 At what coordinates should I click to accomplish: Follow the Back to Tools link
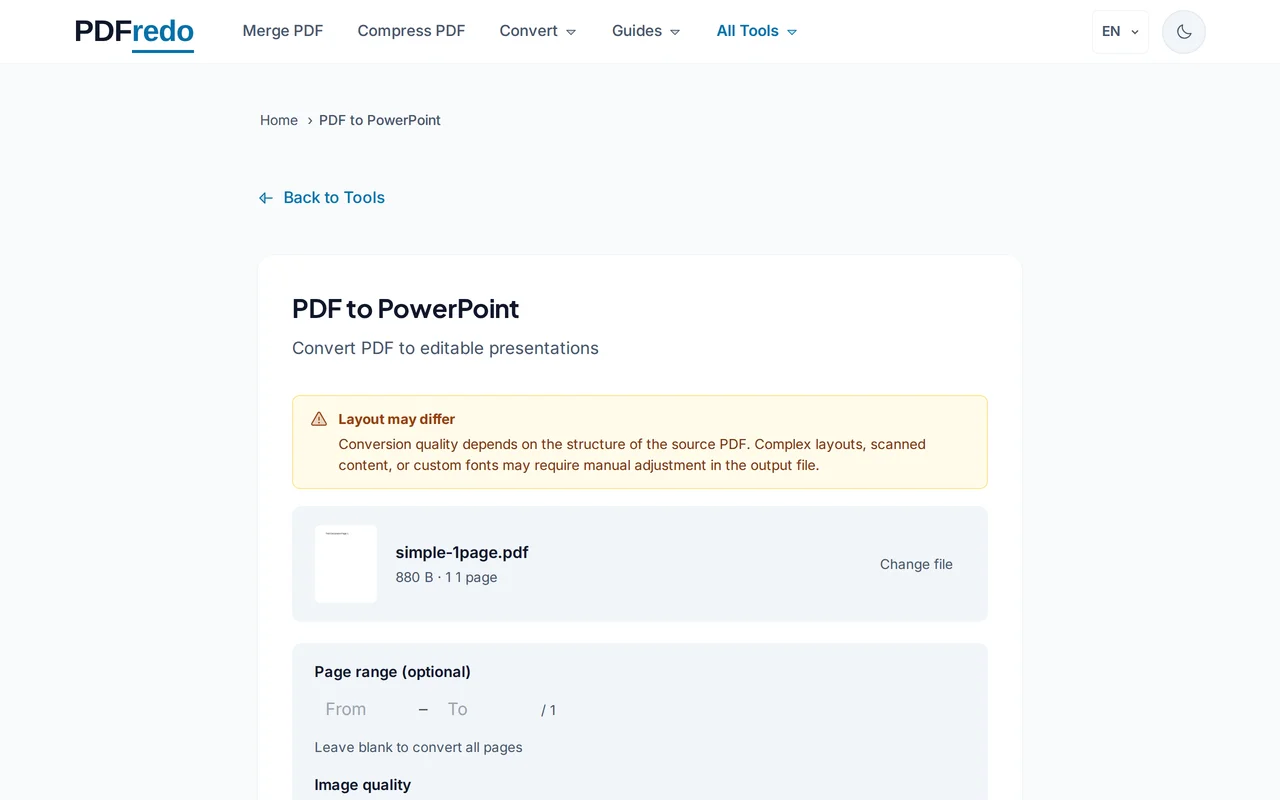coord(333,197)
